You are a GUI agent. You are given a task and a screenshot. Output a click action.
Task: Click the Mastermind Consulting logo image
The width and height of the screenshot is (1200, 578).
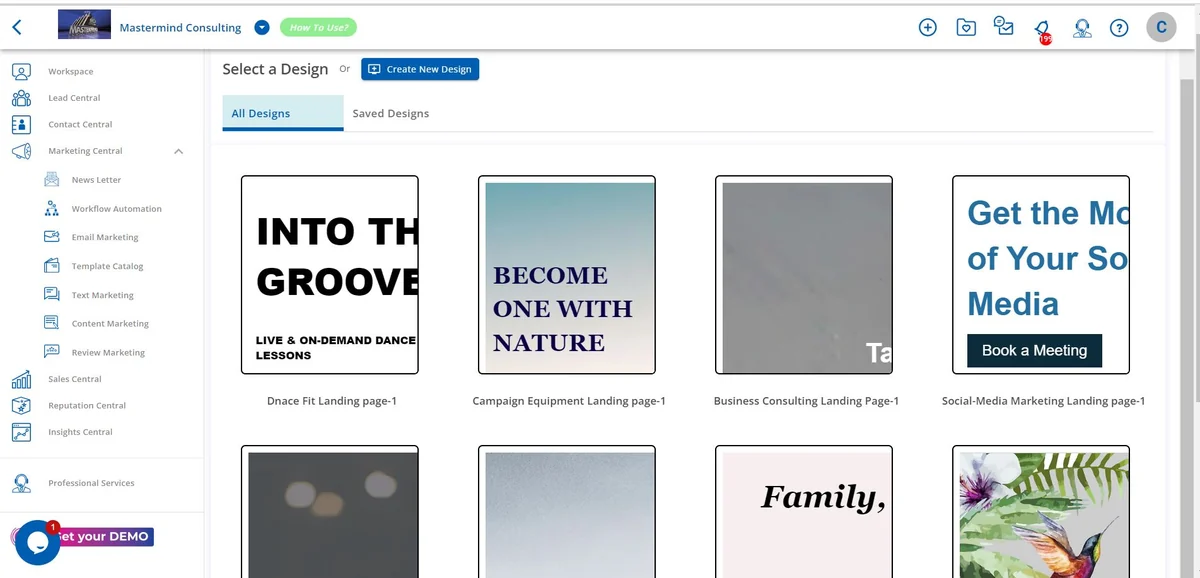point(85,26)
